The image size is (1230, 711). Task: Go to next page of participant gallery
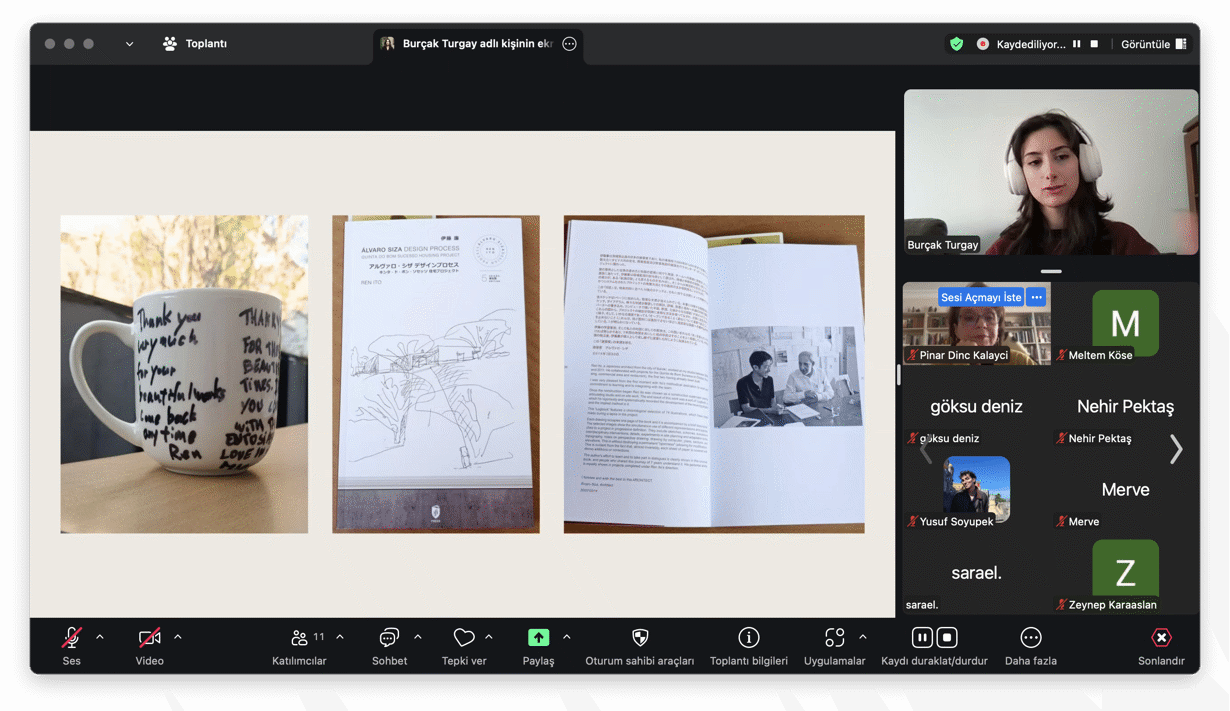pyautogui.click(x=1176, y=450)
